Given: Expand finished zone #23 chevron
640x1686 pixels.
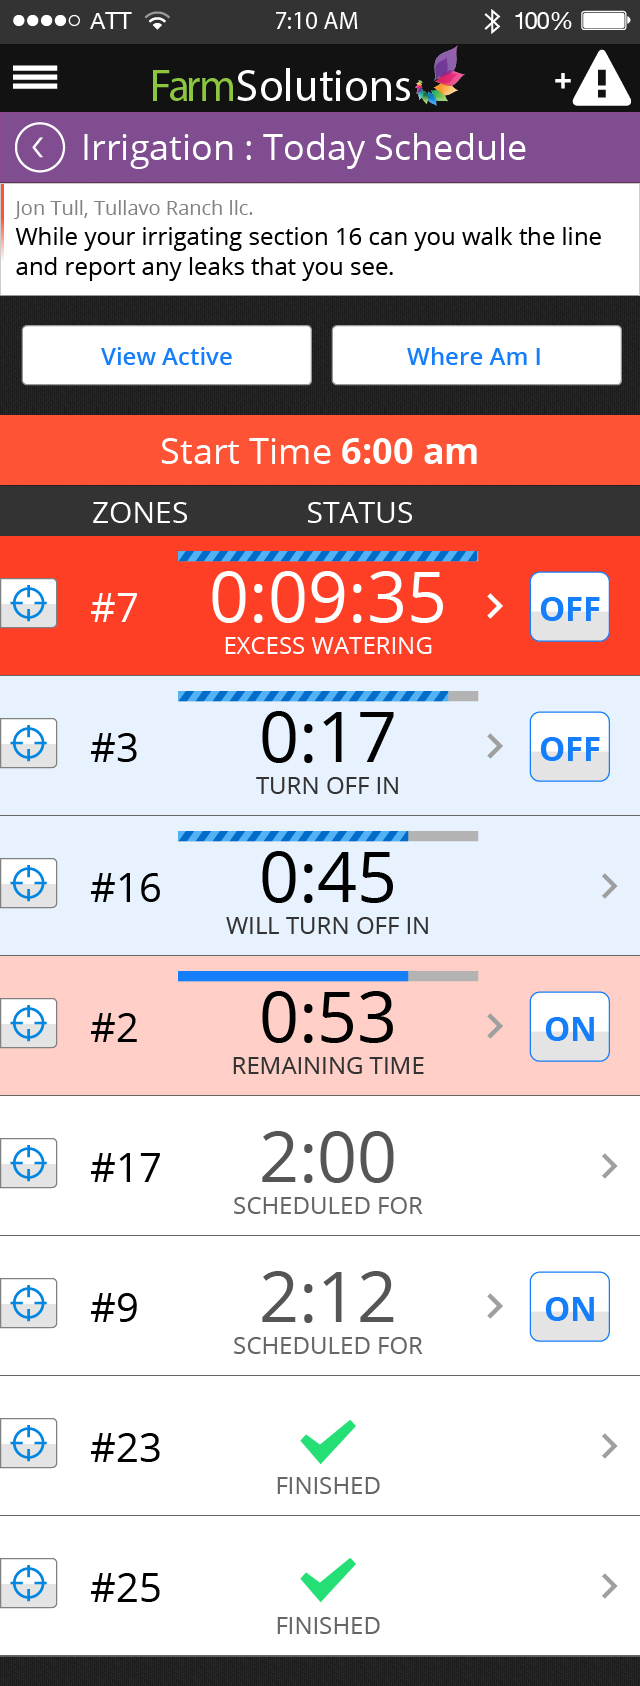Looking at the screenshot, I should coord(609,1446).
